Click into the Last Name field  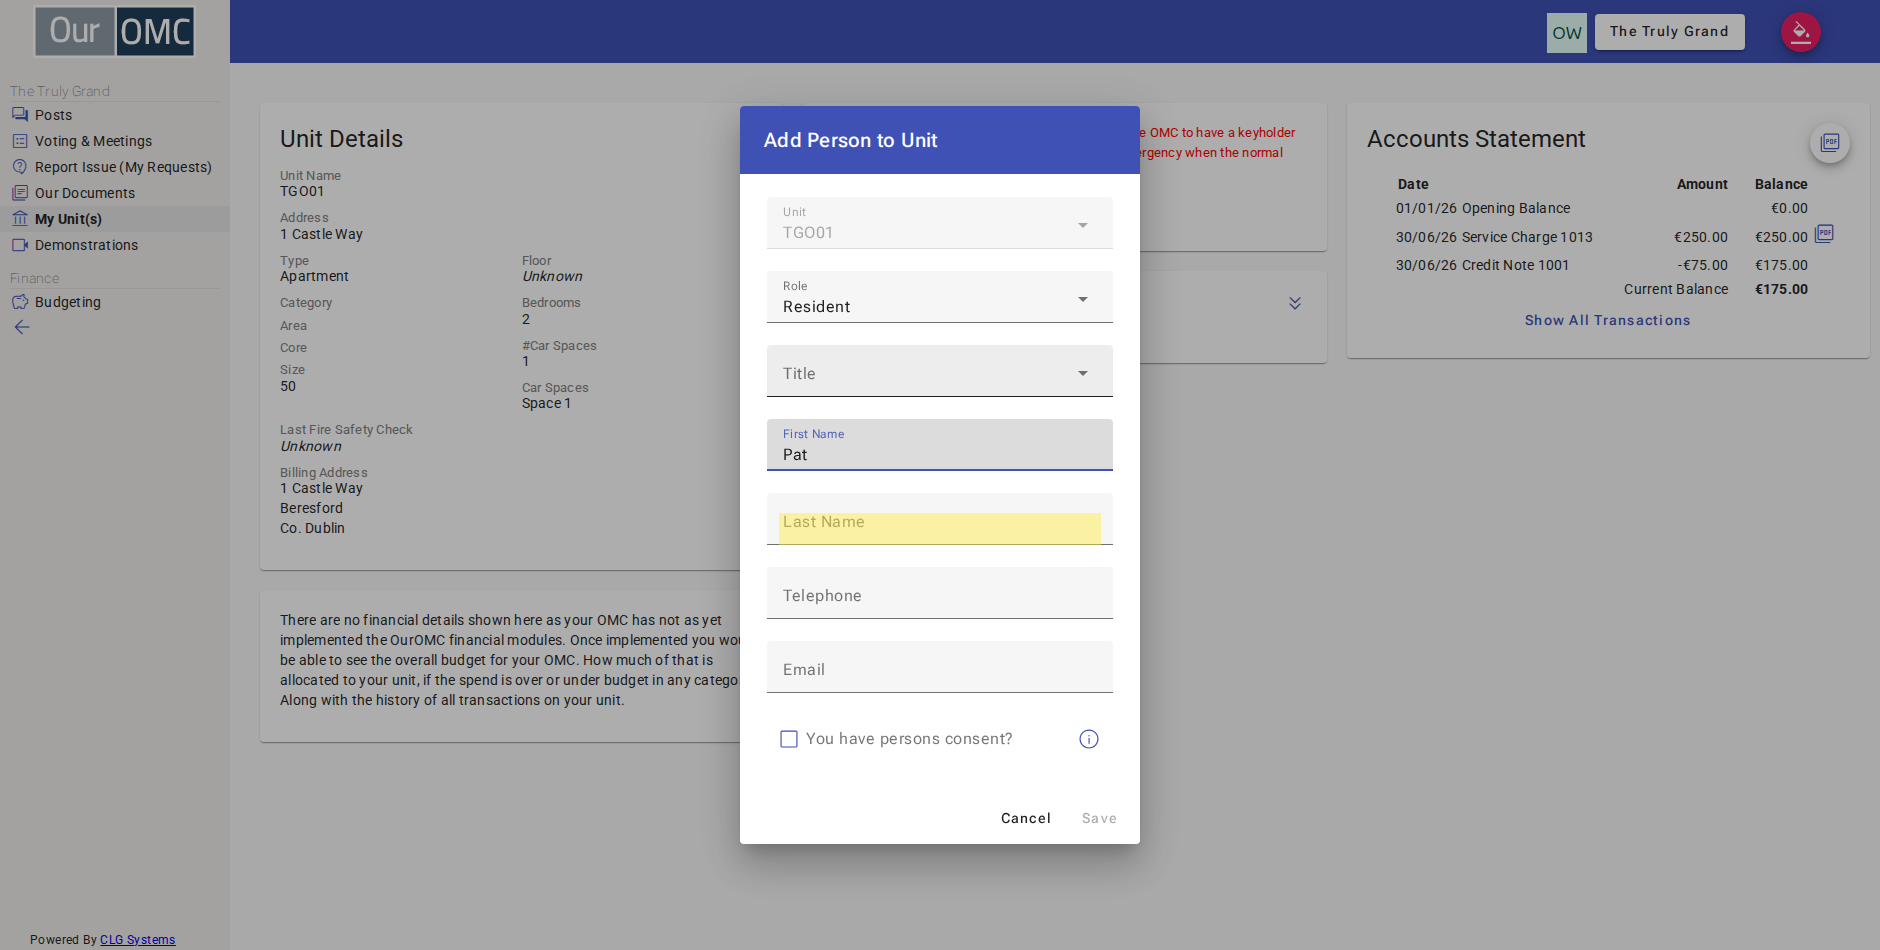coord(940,519)
